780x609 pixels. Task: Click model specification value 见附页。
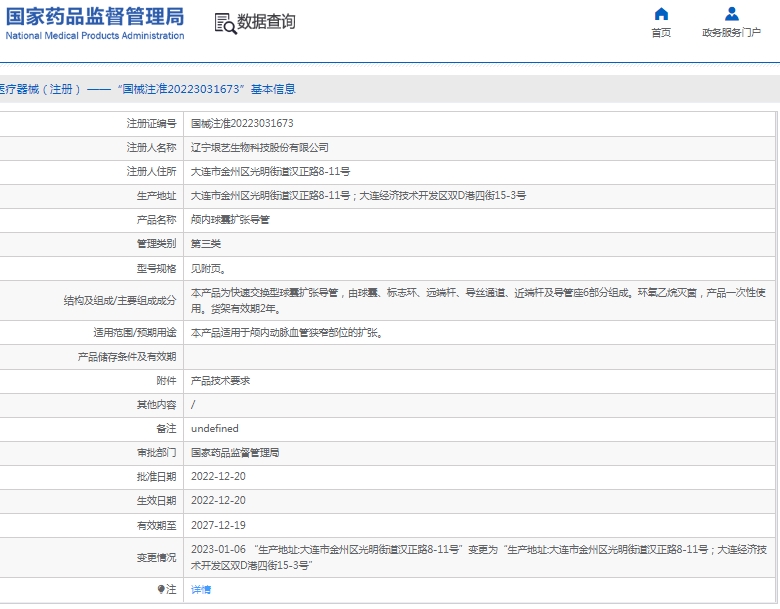pos(209,269)
